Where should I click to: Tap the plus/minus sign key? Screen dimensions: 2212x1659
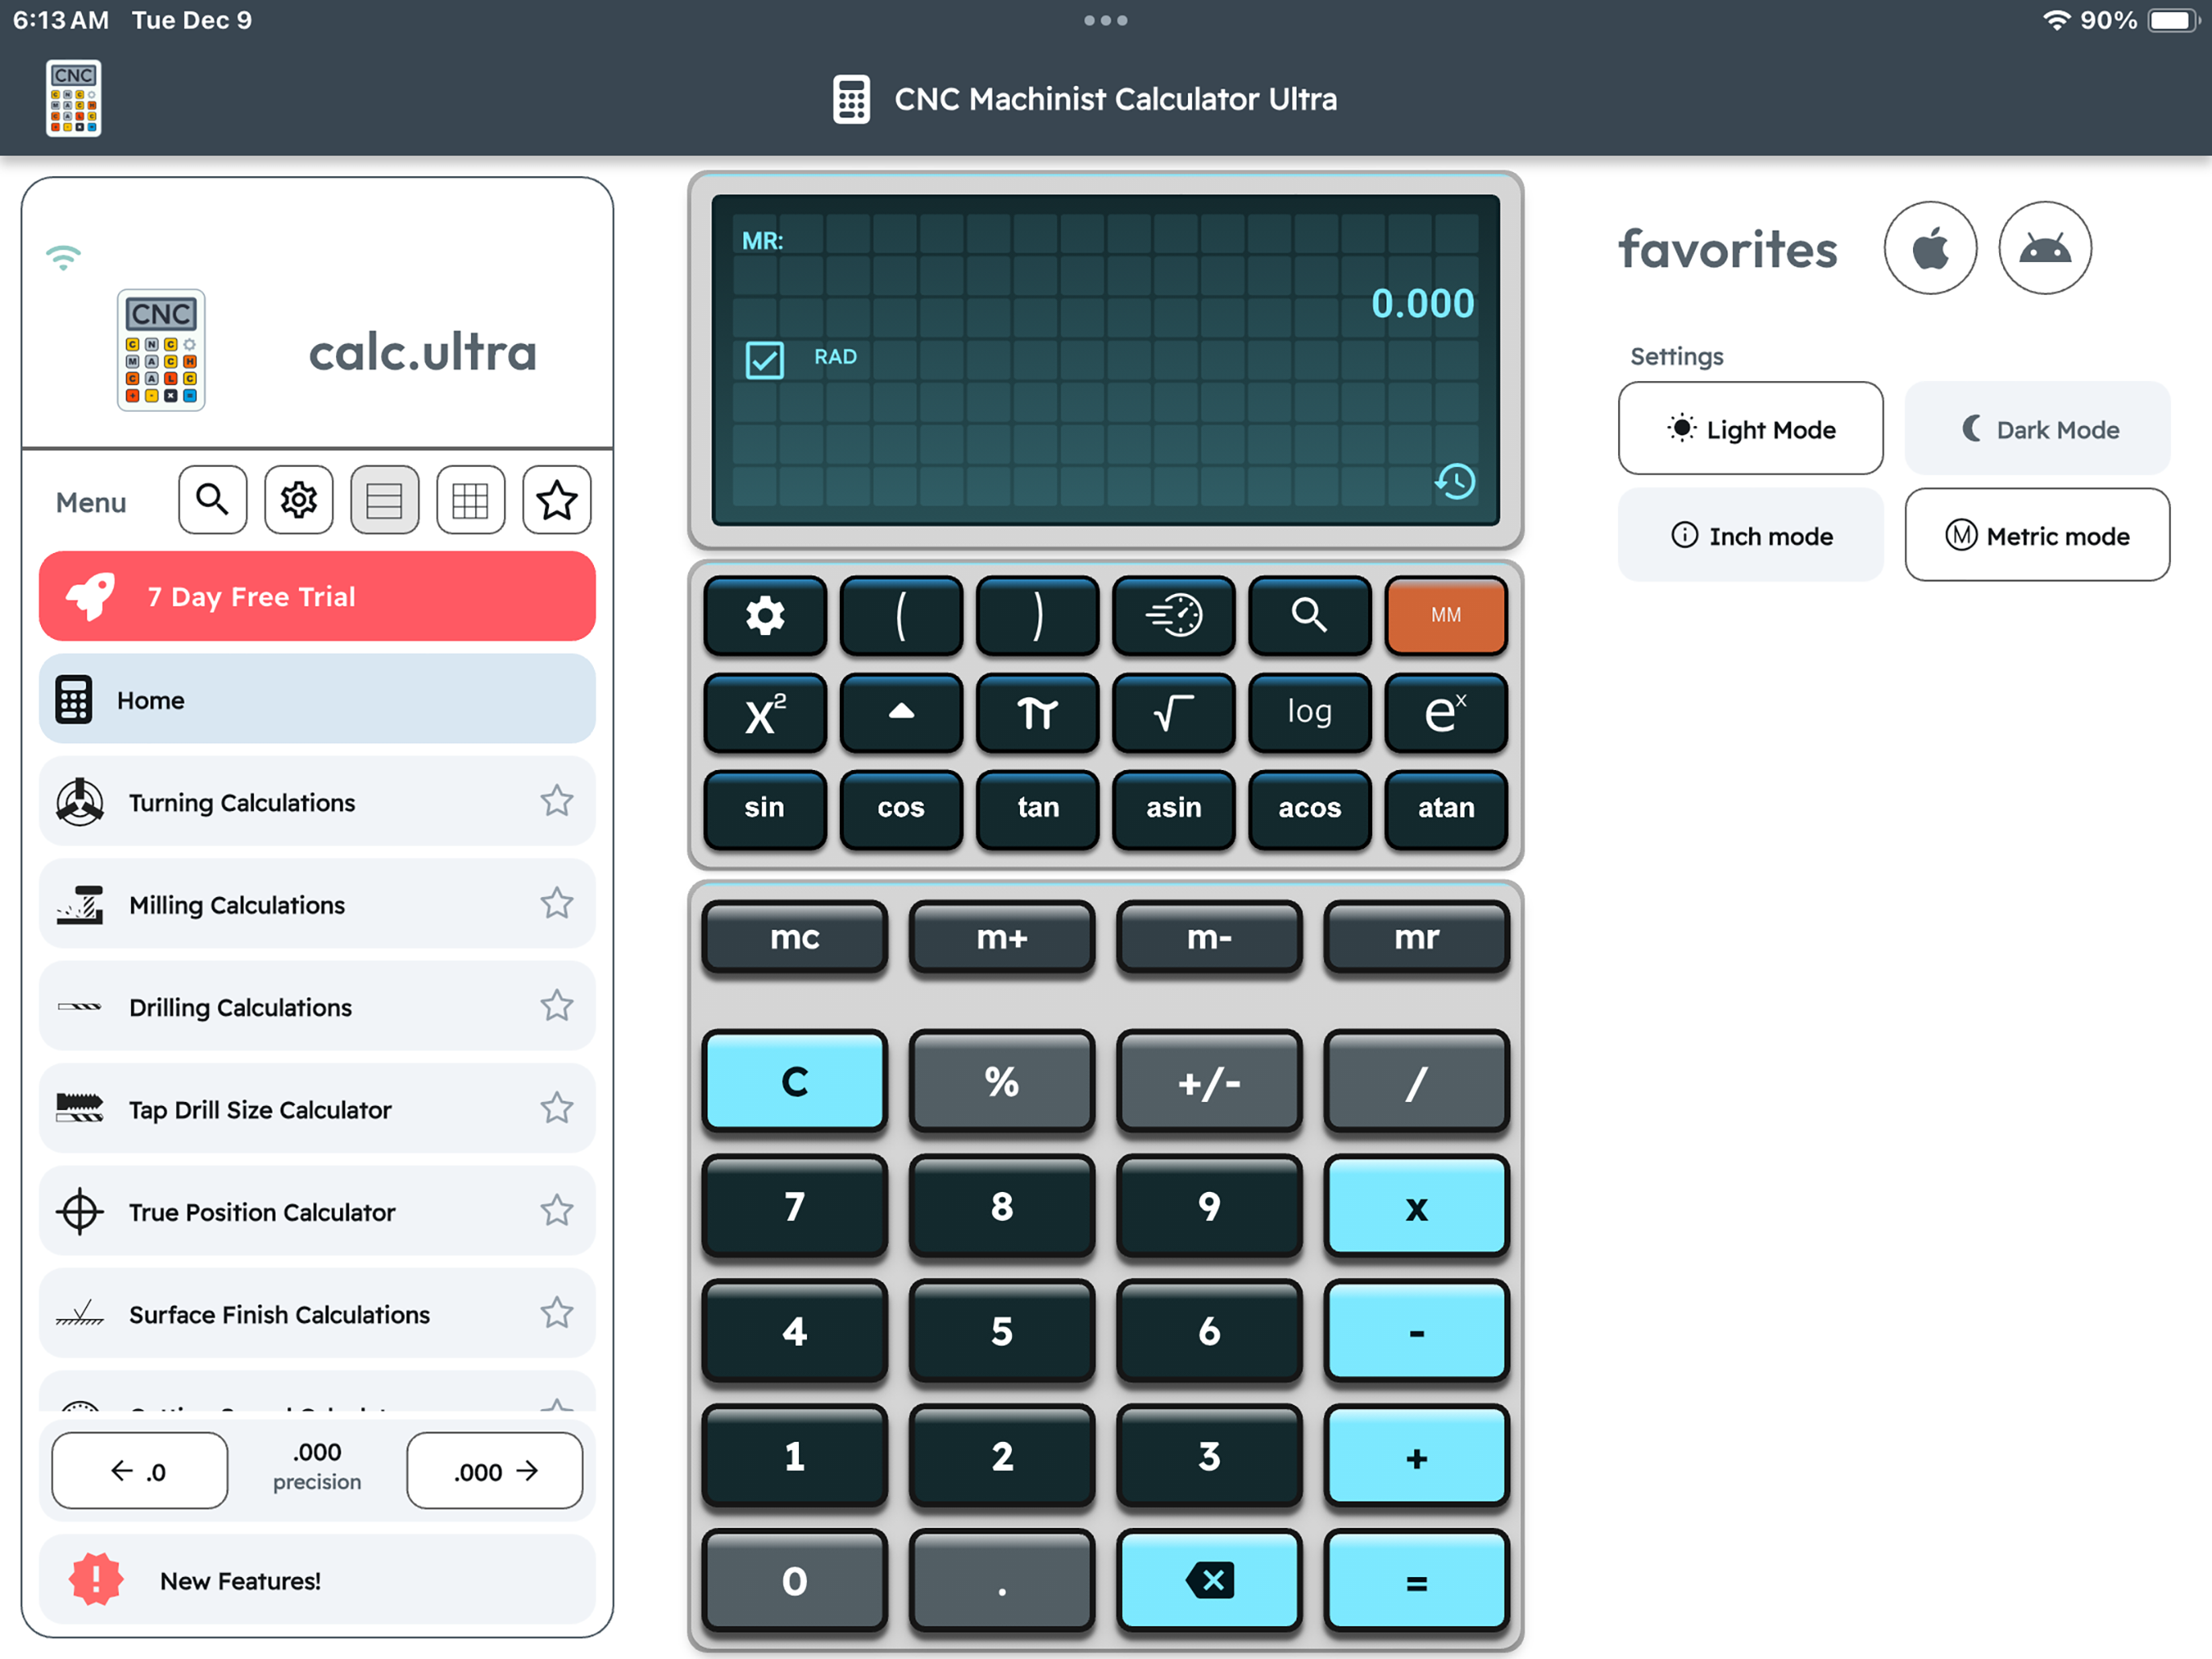1209,1081
